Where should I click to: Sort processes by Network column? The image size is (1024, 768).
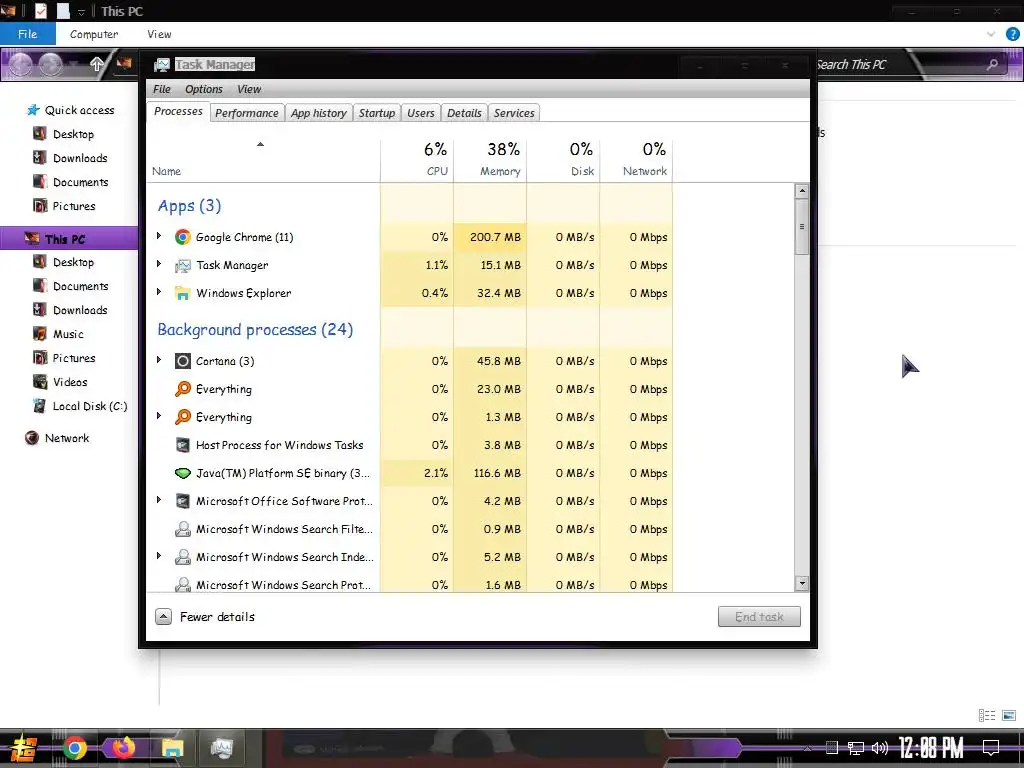point(637,159)
